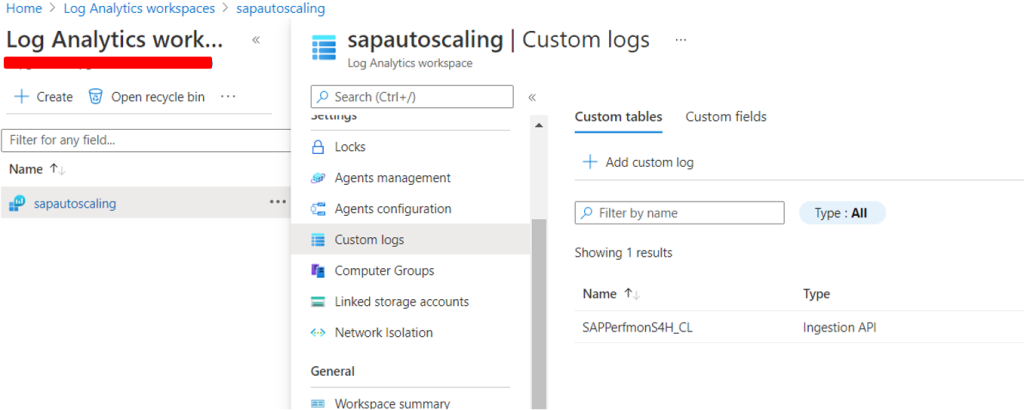Open the sapautoscaling workspace link
Image resolution: width=1024 pixels, height=410 pixels.
[x=75, y=204]
